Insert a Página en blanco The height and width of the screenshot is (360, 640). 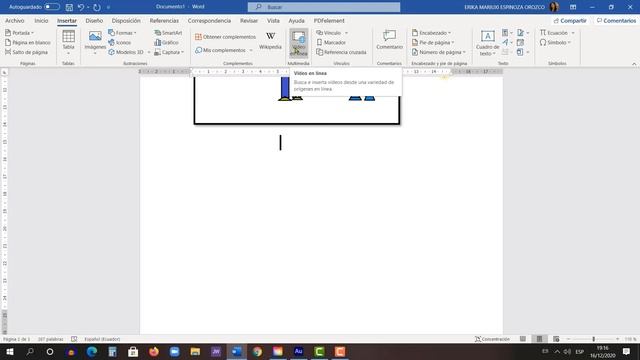coord(28,42)
